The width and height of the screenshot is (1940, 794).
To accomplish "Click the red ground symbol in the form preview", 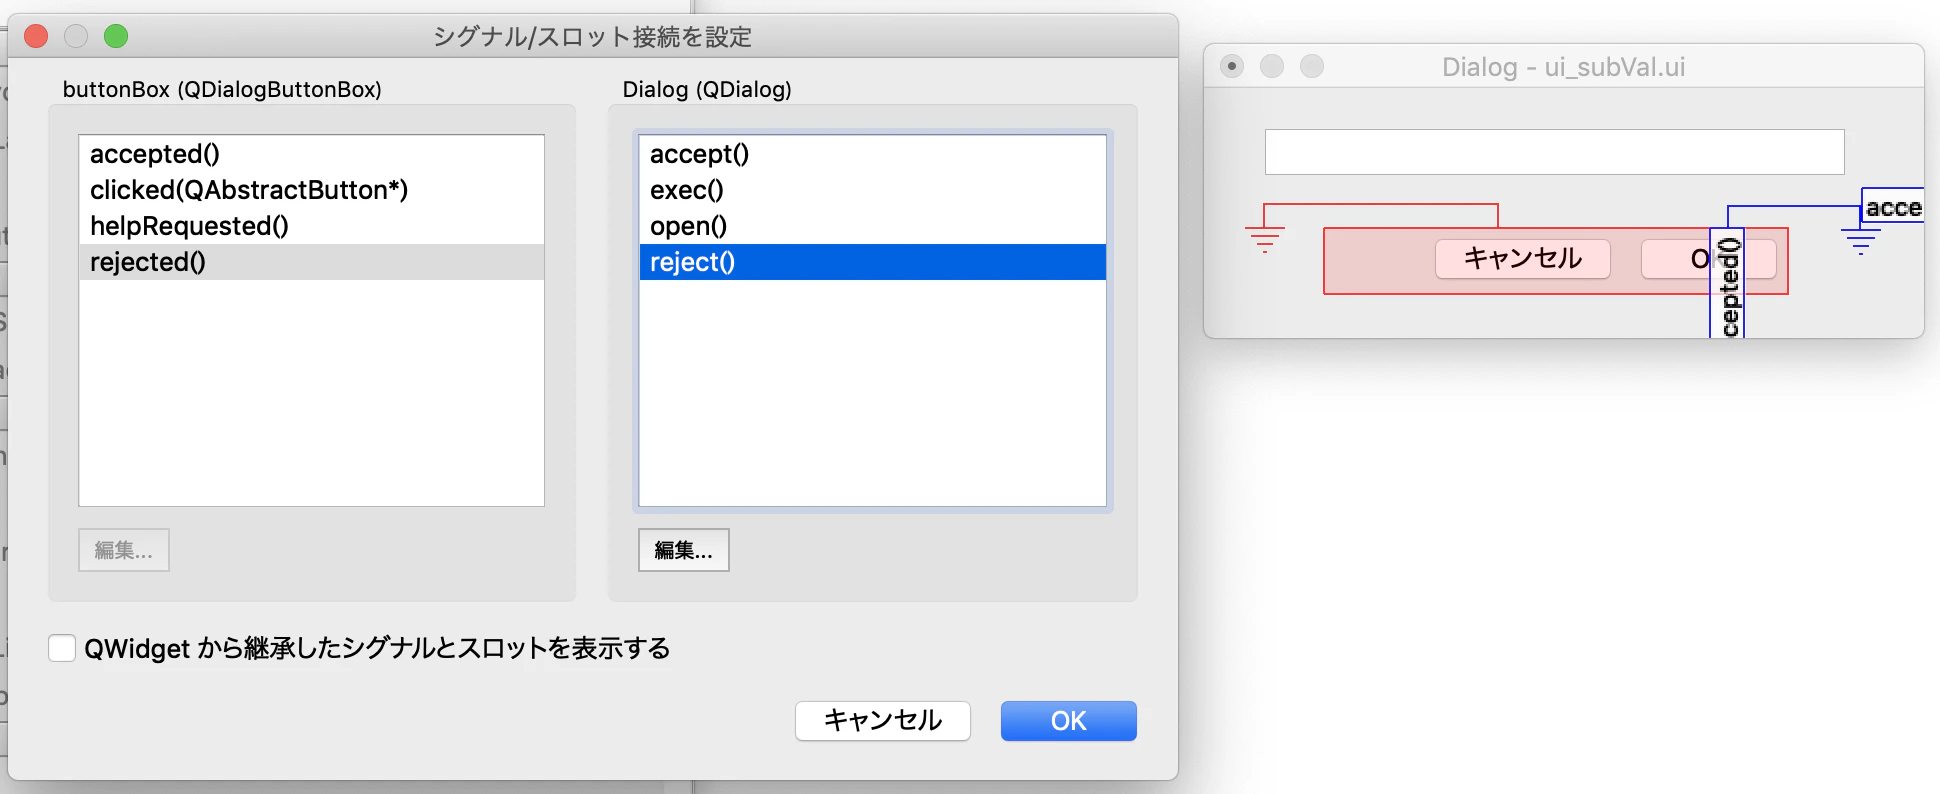I will click(1265, 240).
